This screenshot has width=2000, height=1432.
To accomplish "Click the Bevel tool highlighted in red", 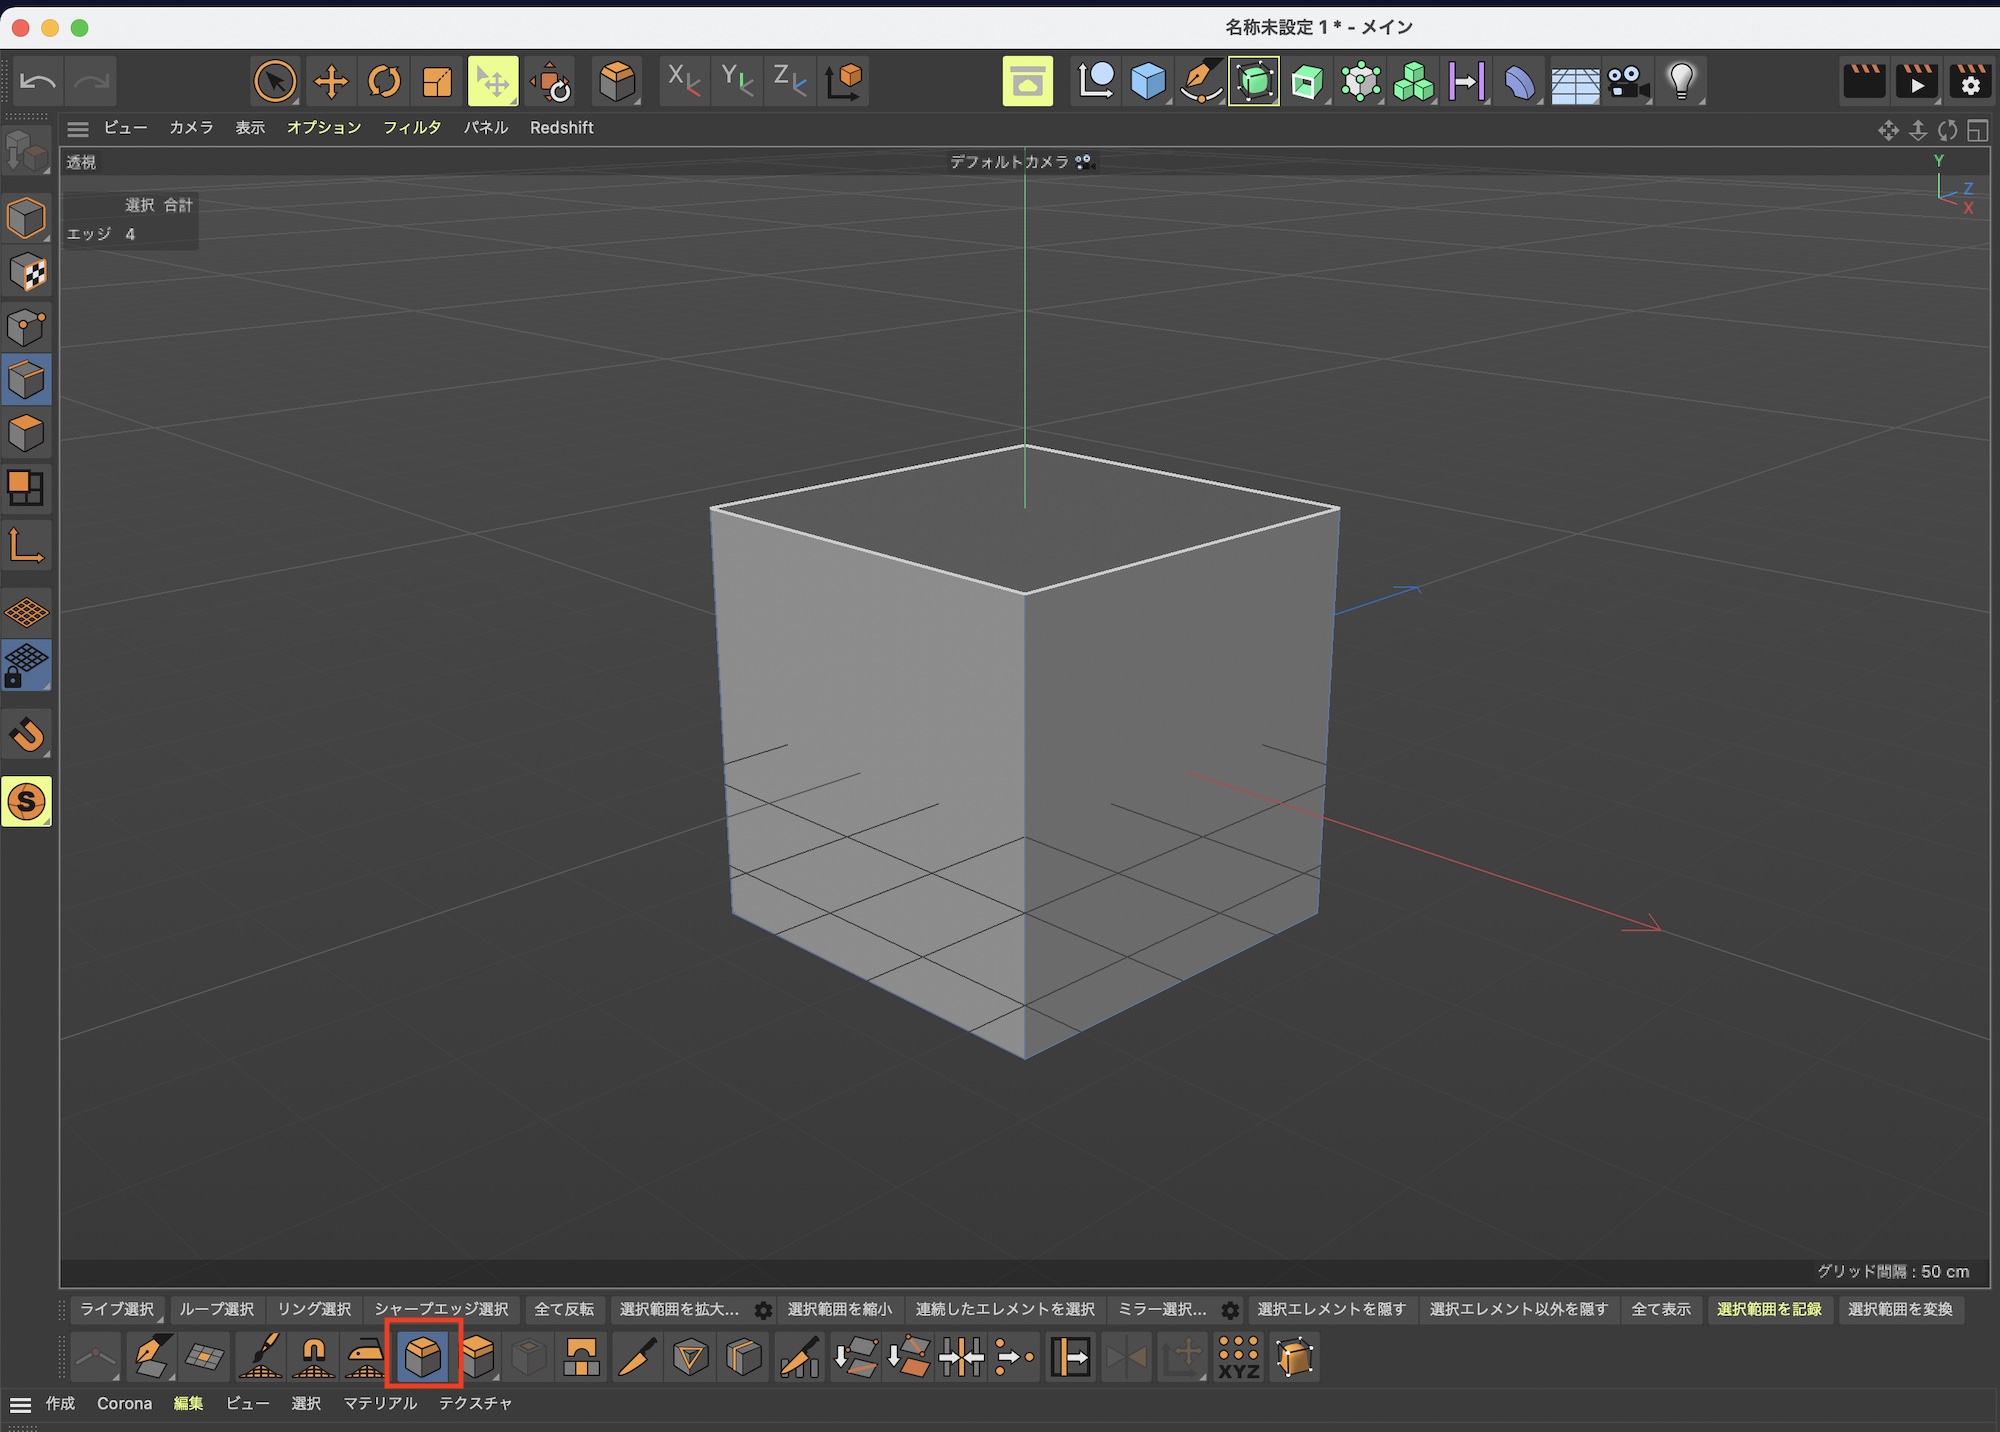I will [423, 1356].
